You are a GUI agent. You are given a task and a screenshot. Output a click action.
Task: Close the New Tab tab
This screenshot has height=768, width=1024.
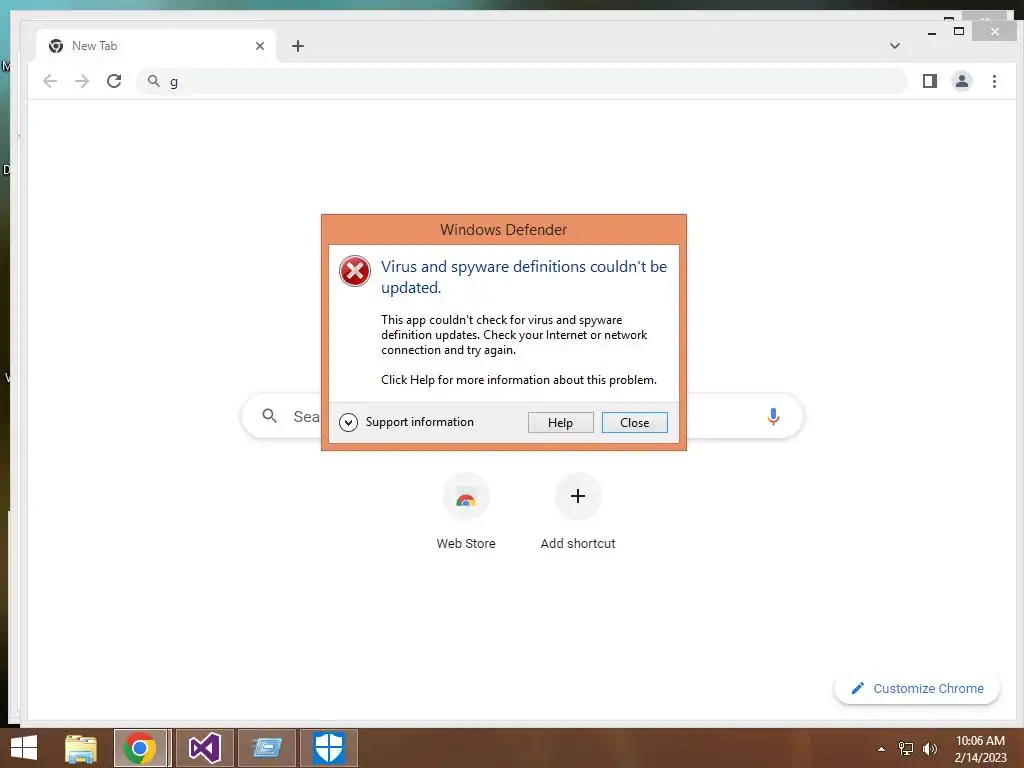point(260,46)
